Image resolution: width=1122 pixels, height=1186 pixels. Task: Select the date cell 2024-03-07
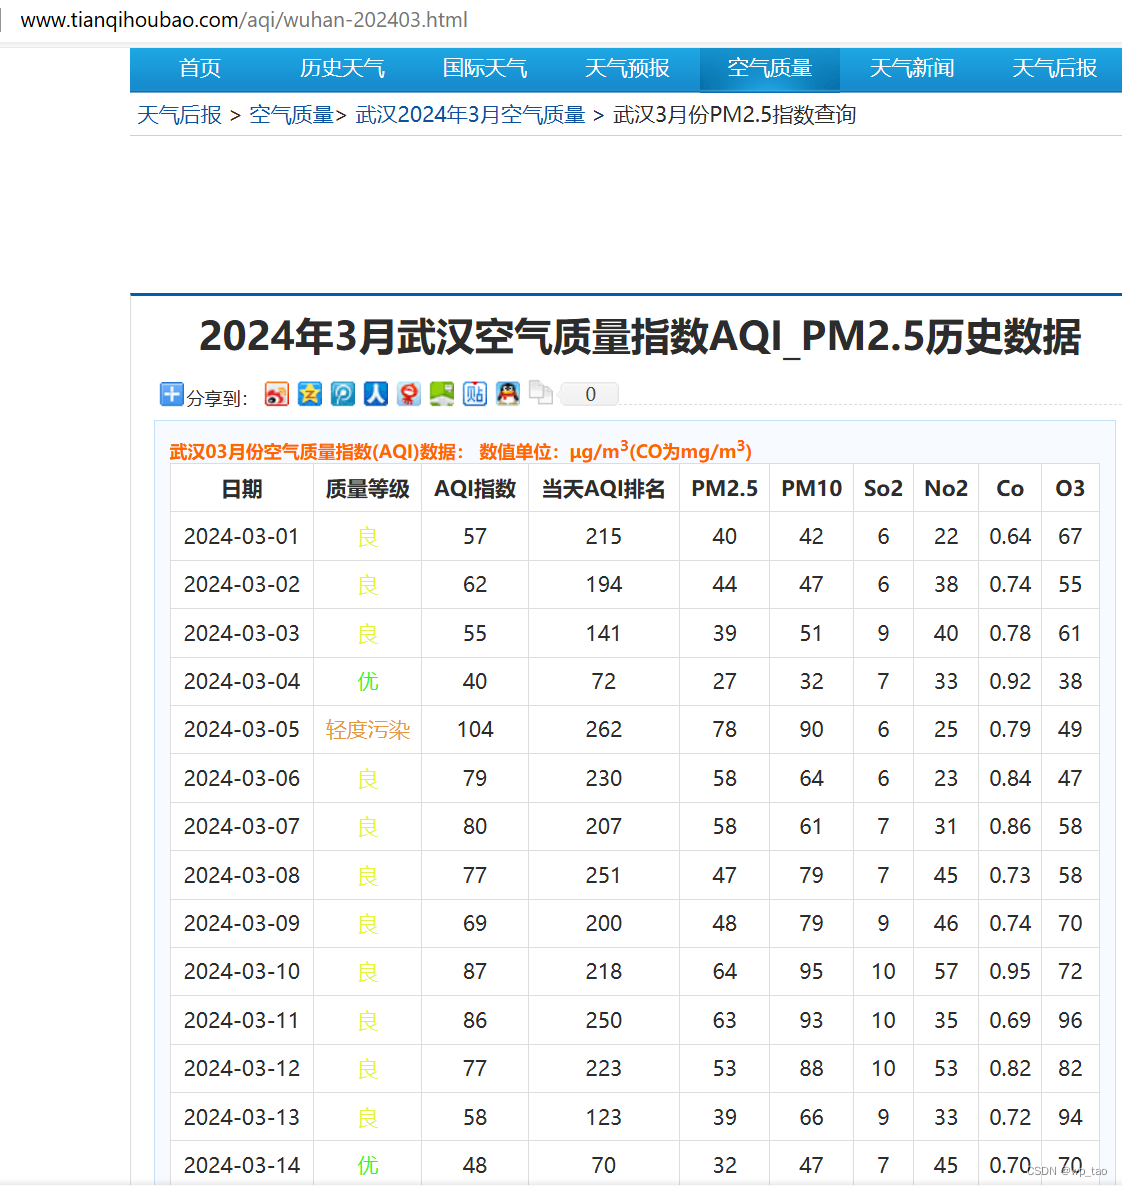pyautogui.click(x=241, y=827)
